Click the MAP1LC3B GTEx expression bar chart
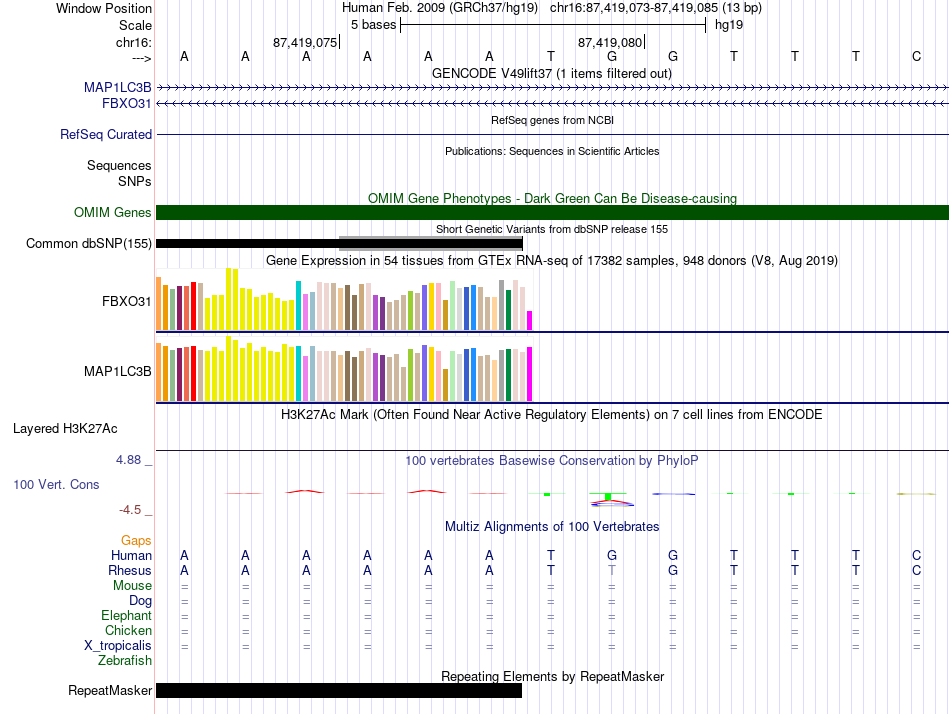This screenshot has height=714, width=950. (x=344, y=369)
